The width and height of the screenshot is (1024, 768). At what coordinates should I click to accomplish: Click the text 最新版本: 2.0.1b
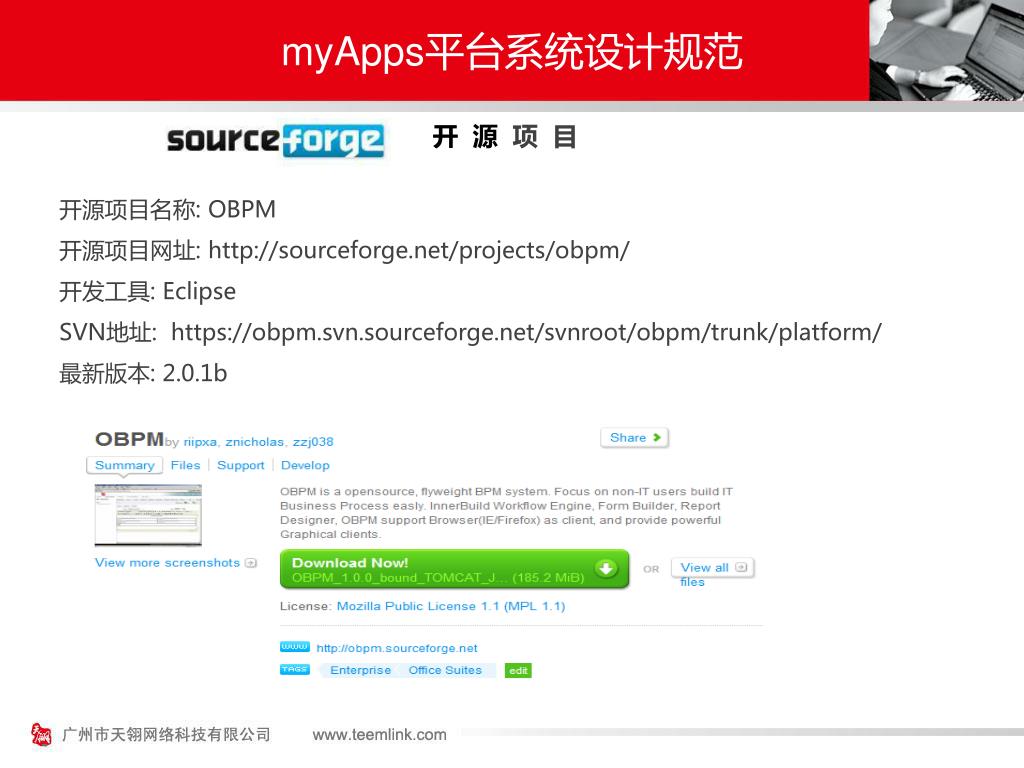[143, 374]
